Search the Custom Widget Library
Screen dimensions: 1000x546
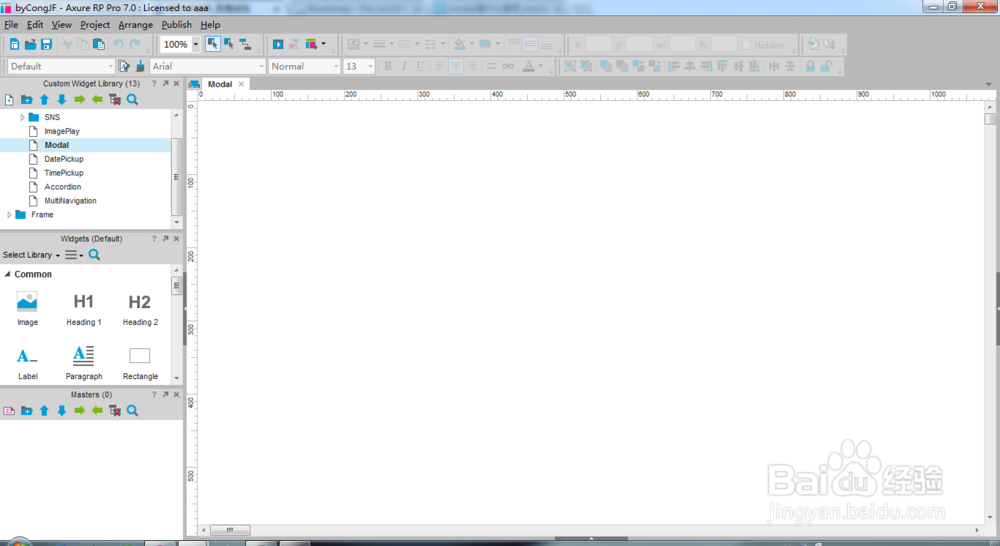pos(133,100)
